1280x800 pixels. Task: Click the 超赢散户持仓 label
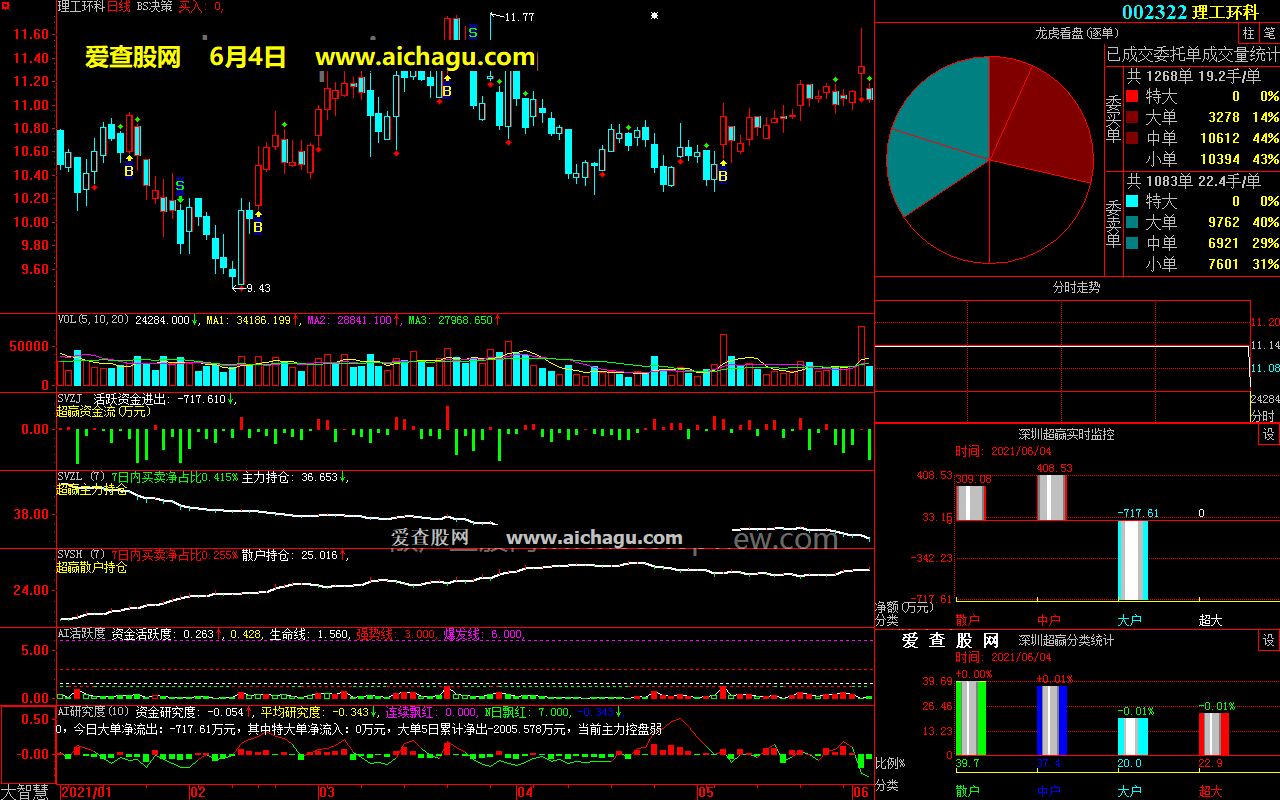coord(93,567)
